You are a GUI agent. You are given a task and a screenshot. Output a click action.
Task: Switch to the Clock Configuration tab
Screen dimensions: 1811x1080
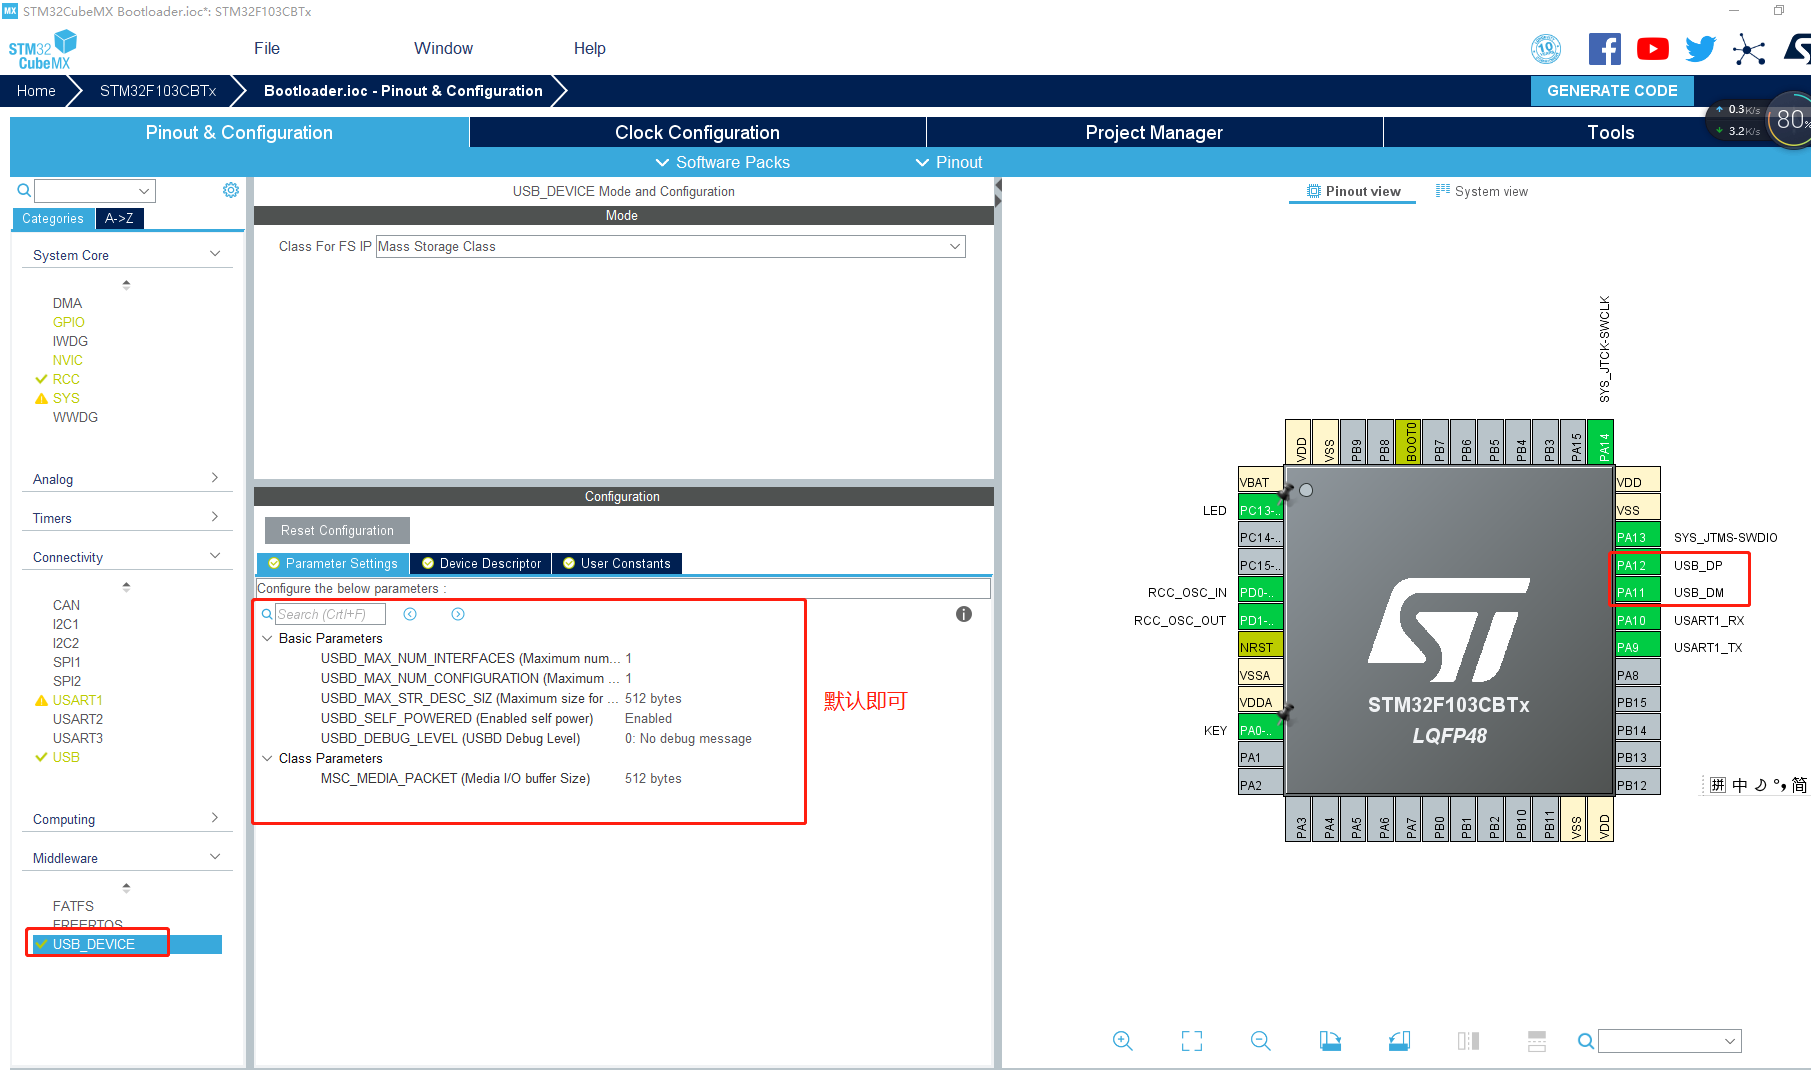click(x=697, y=132)
